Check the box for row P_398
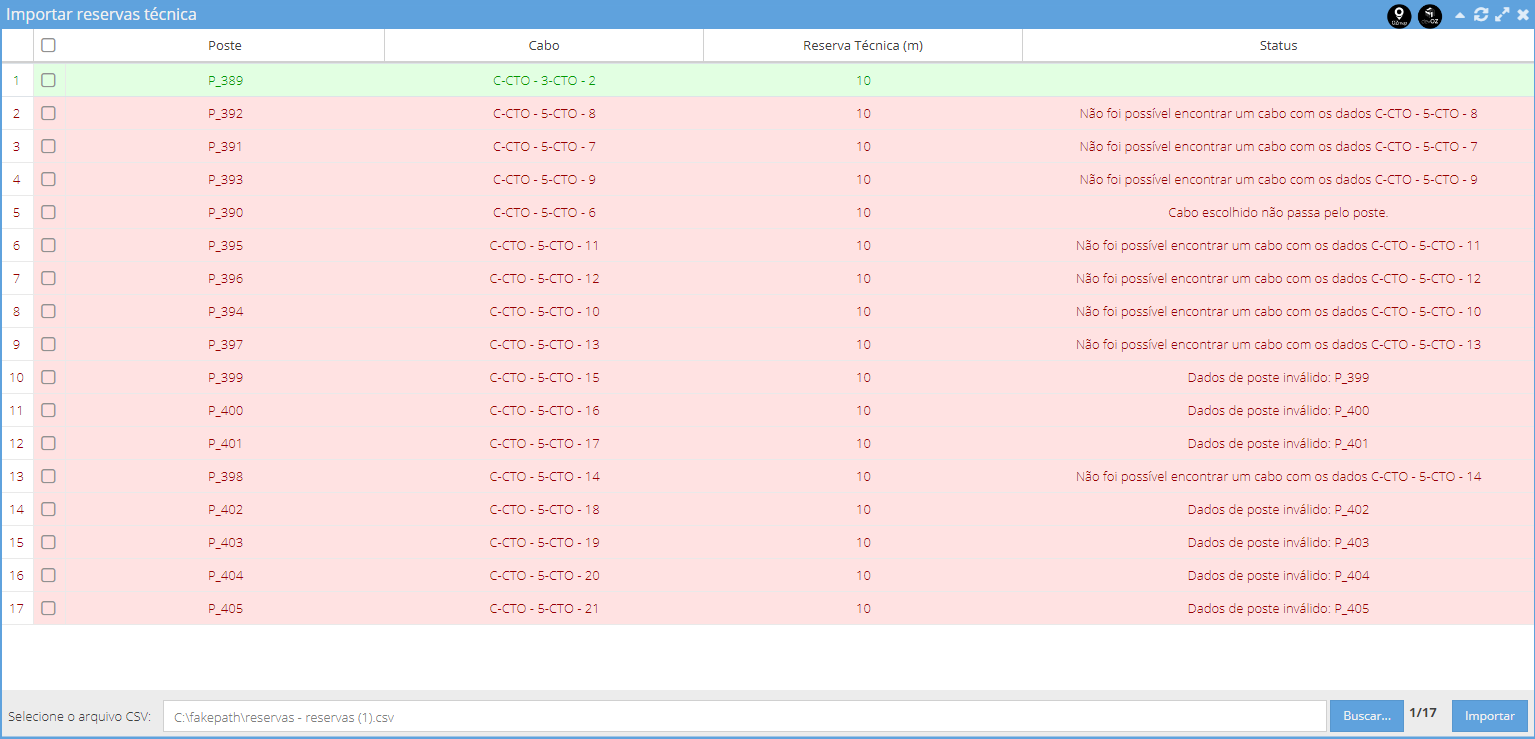This screenshot has height=739, width=1535. [x=48, y=476]
